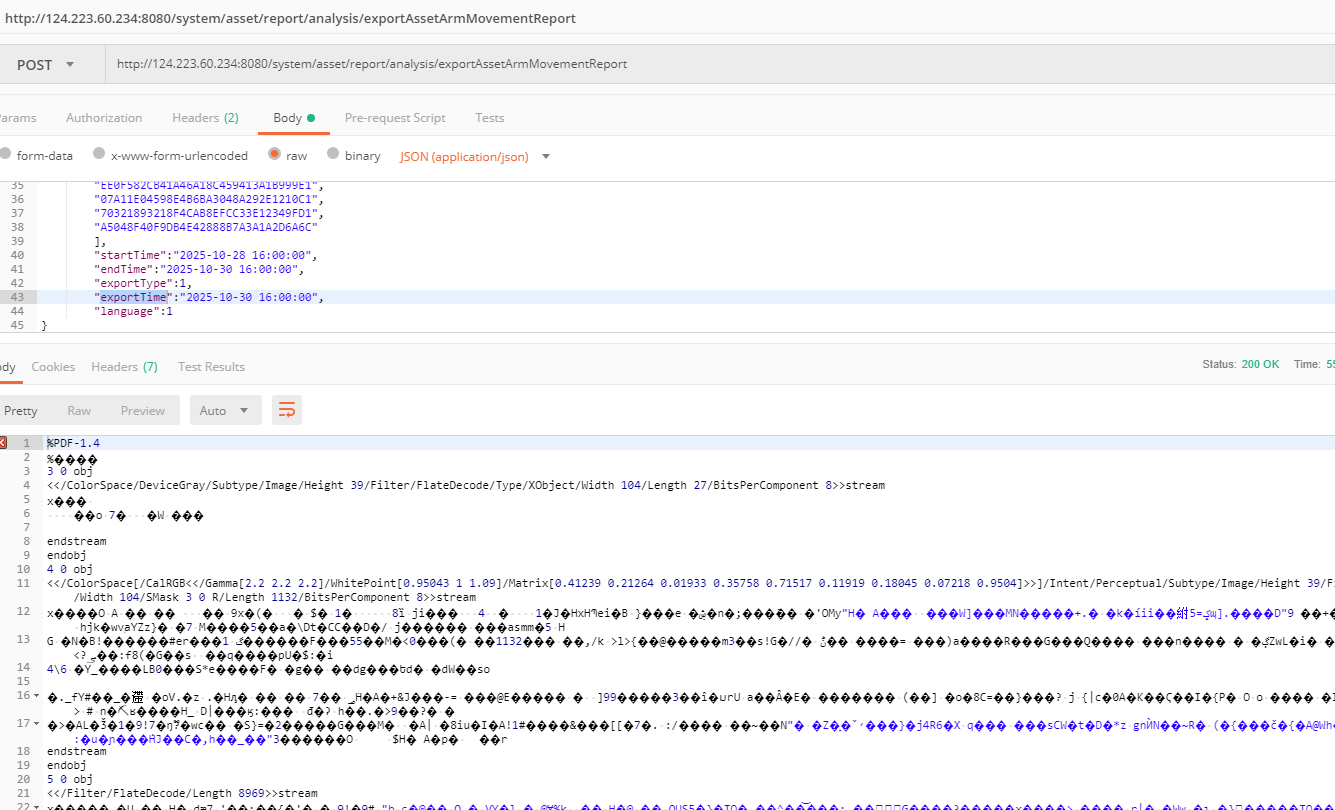
Task: Toggle the line wrap icon in response toolbar
Action: (x=287, y=410)
